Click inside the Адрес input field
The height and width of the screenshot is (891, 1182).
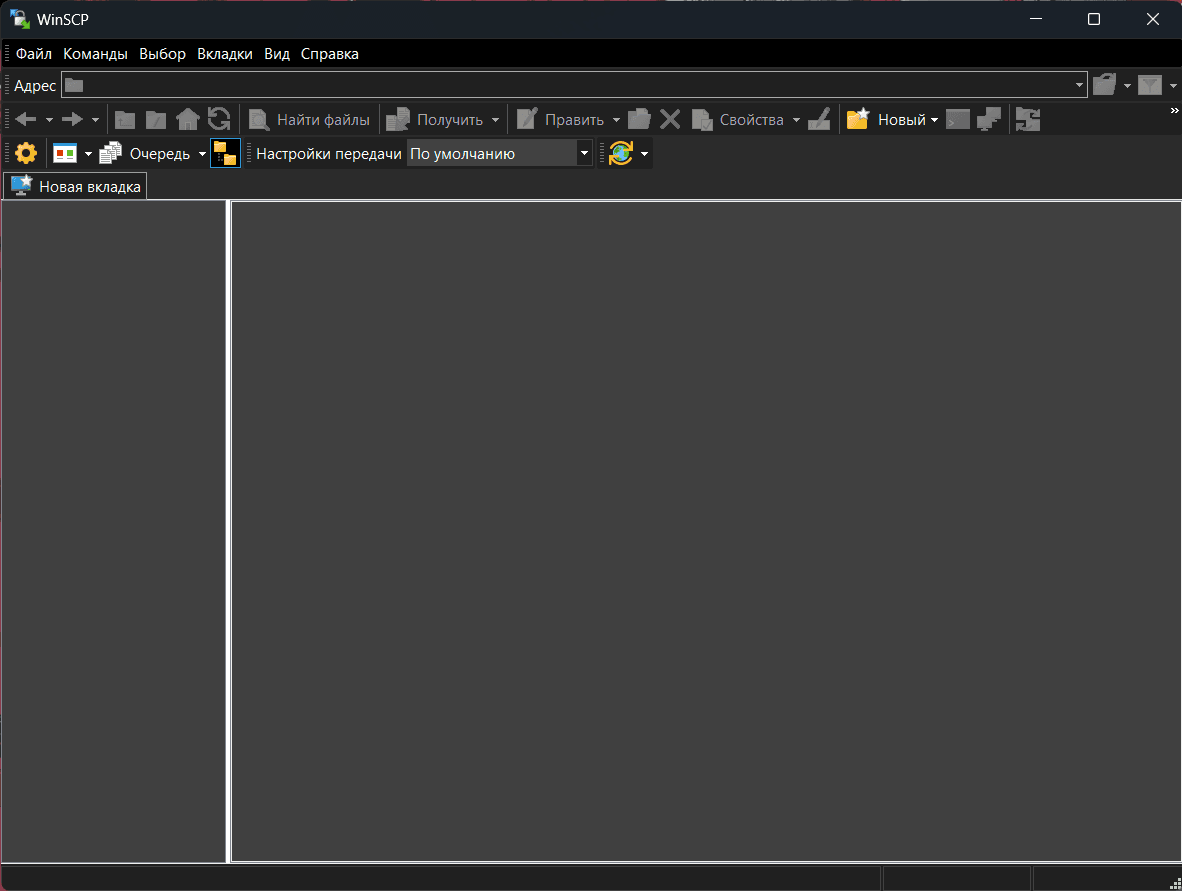570,86
